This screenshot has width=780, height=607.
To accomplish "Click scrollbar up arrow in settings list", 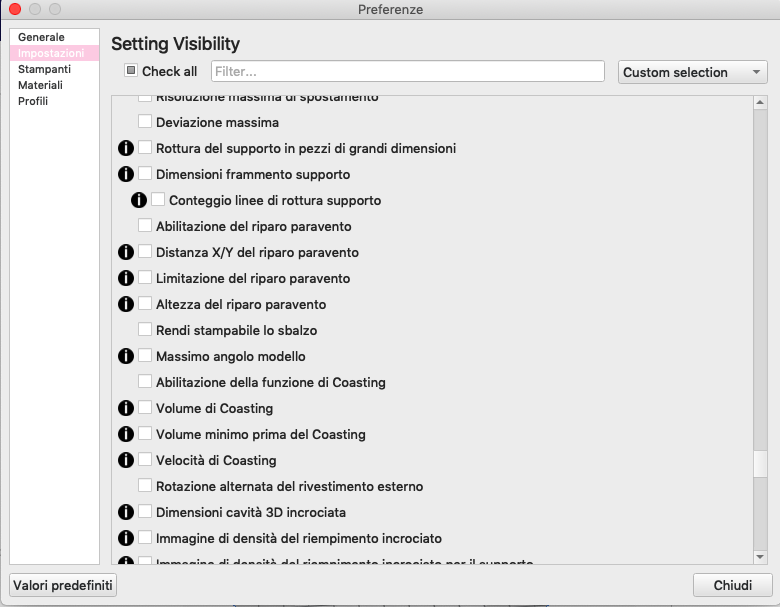I will pyautogui.click(x=760, y=102).
